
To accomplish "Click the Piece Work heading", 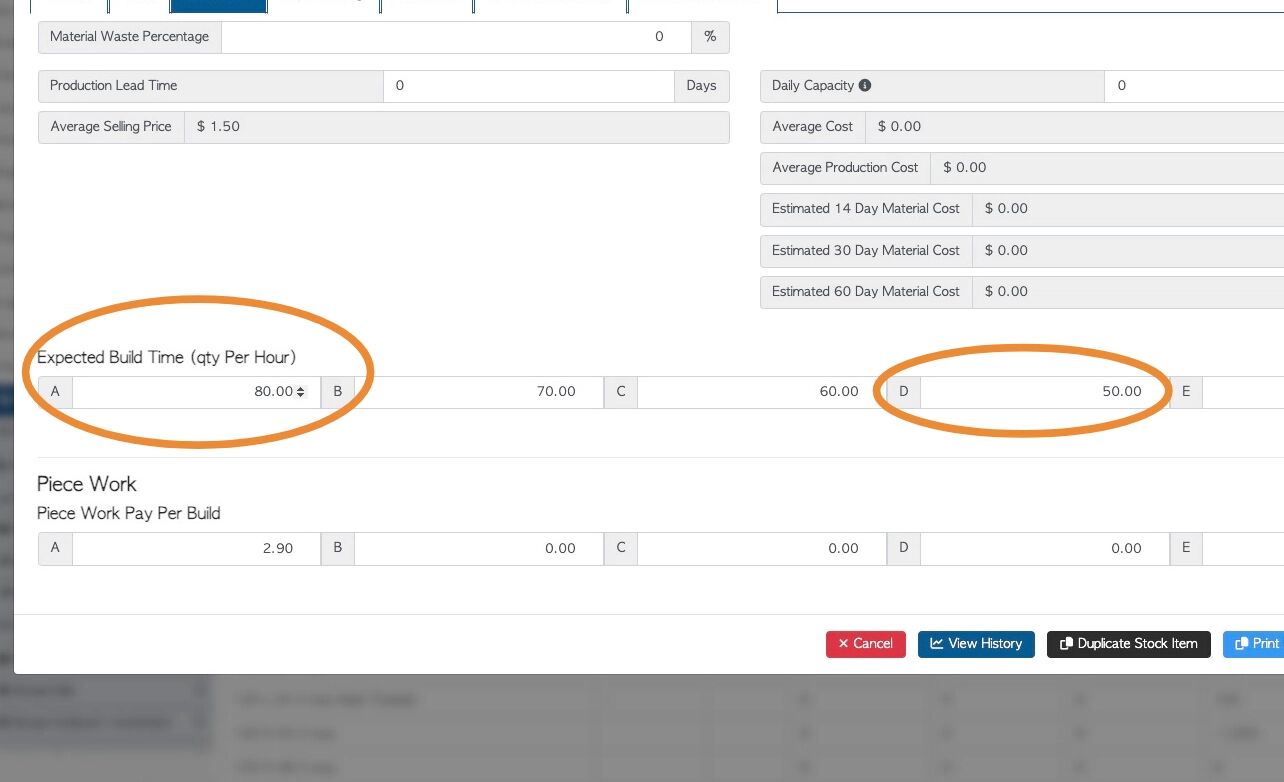I will [x=87, y=484].
